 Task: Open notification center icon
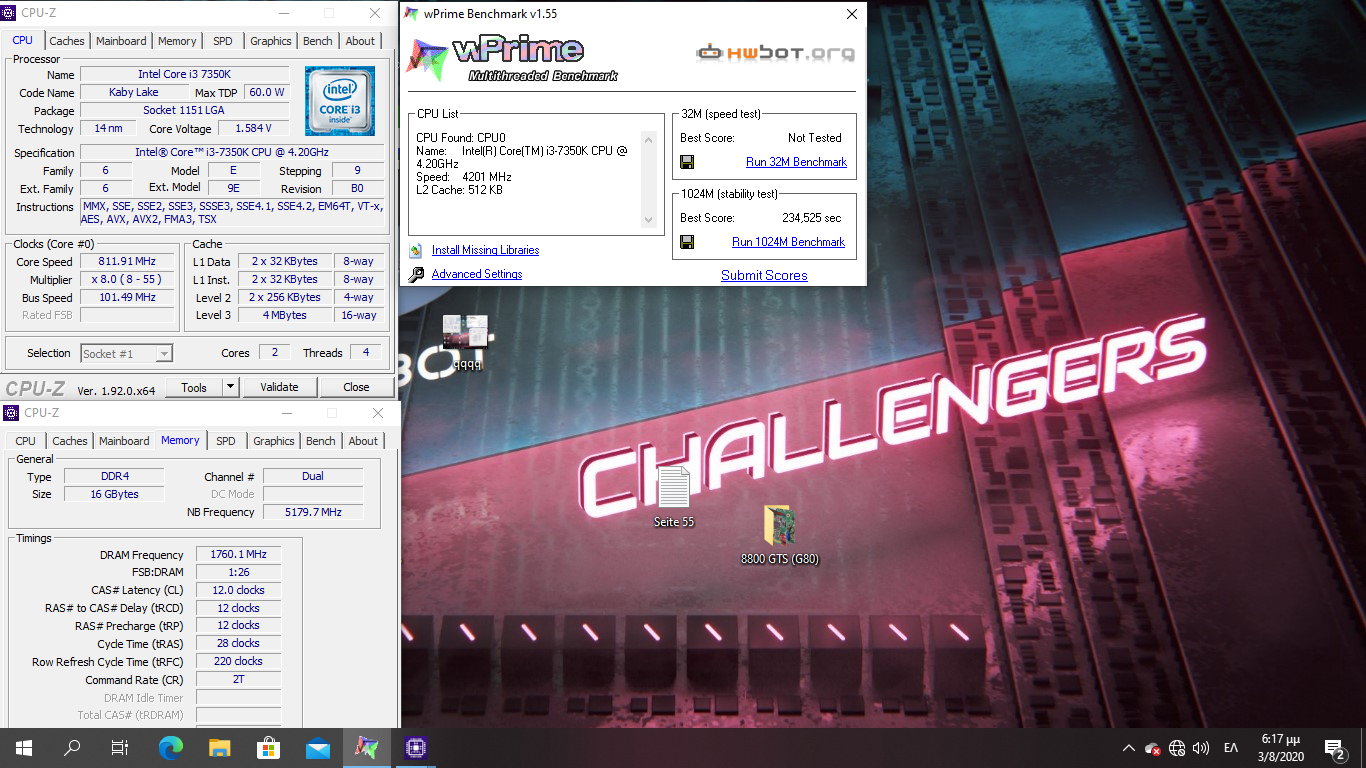[1334, 747]
